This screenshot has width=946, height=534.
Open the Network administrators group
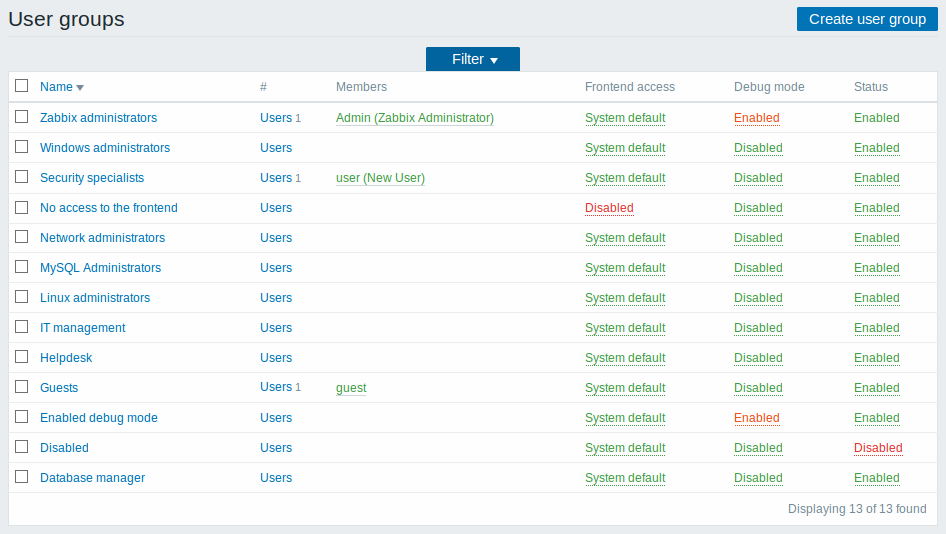(102, 238)
